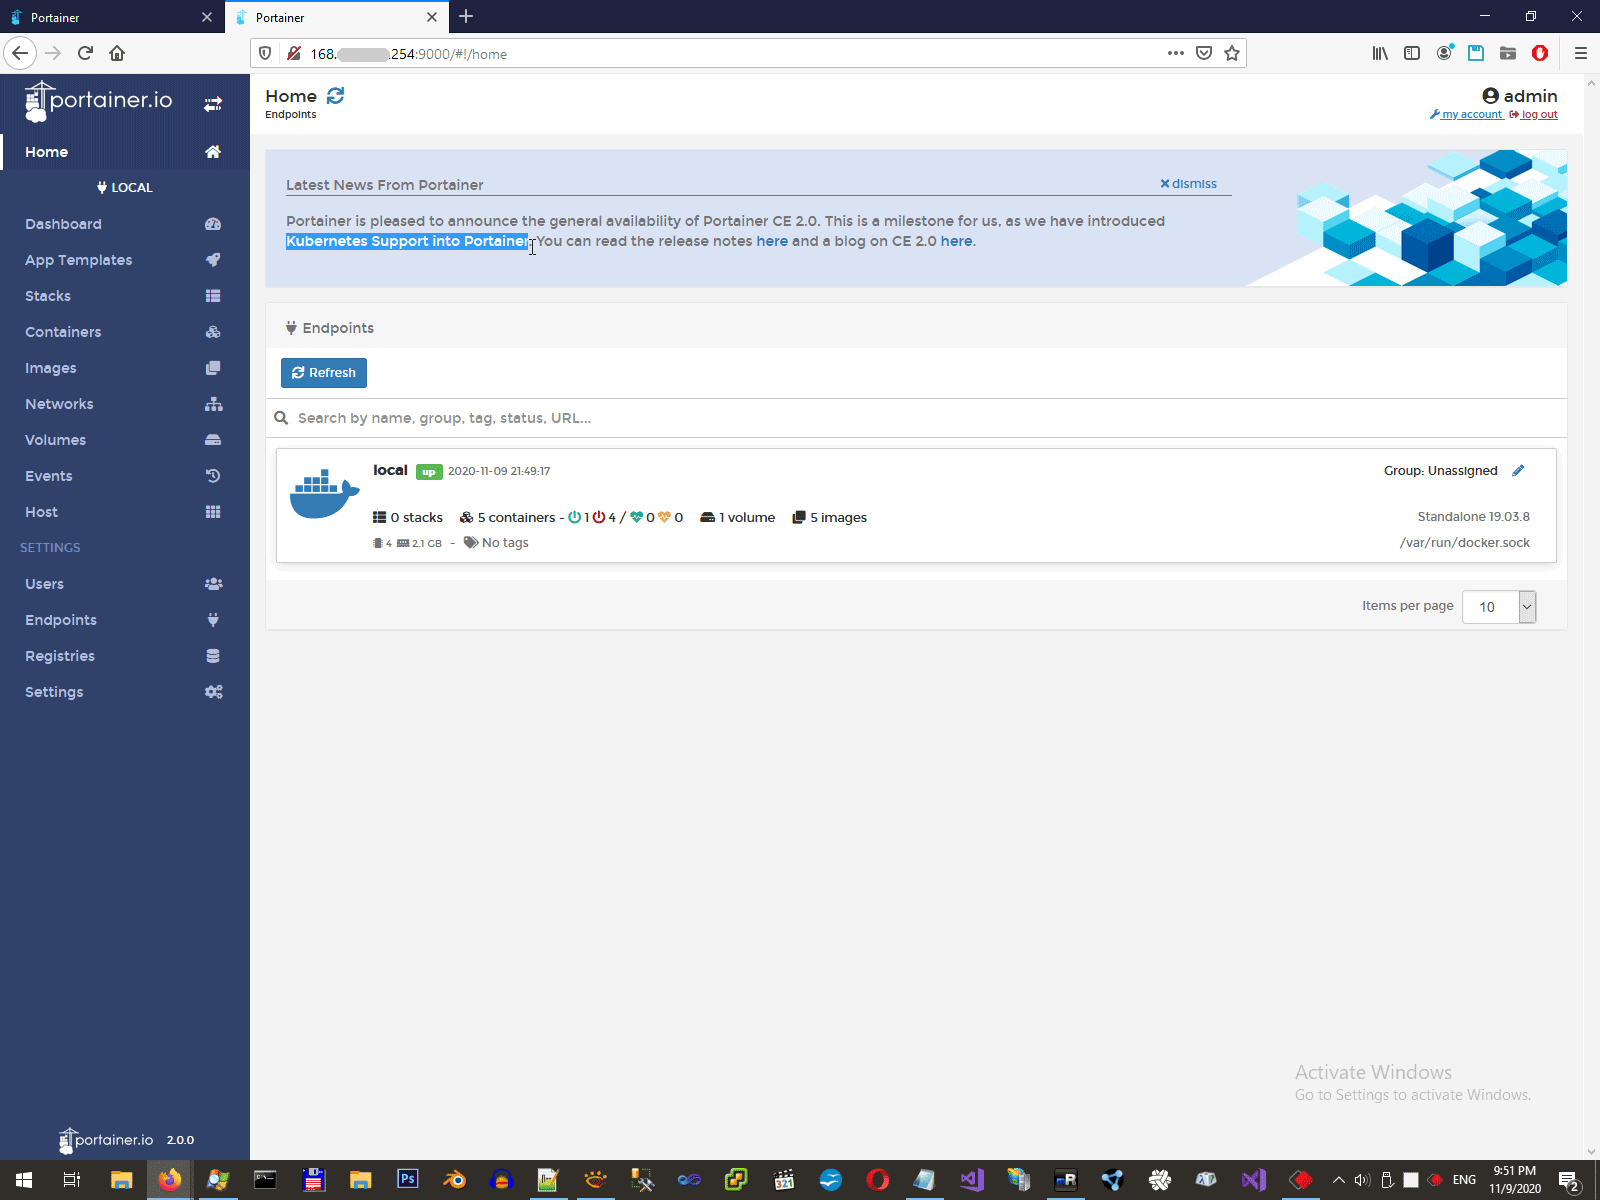The height and width of the screenshot is (1200, 1600).
Task: Open the Windows Start menu
Action: tap(24, 1180)
